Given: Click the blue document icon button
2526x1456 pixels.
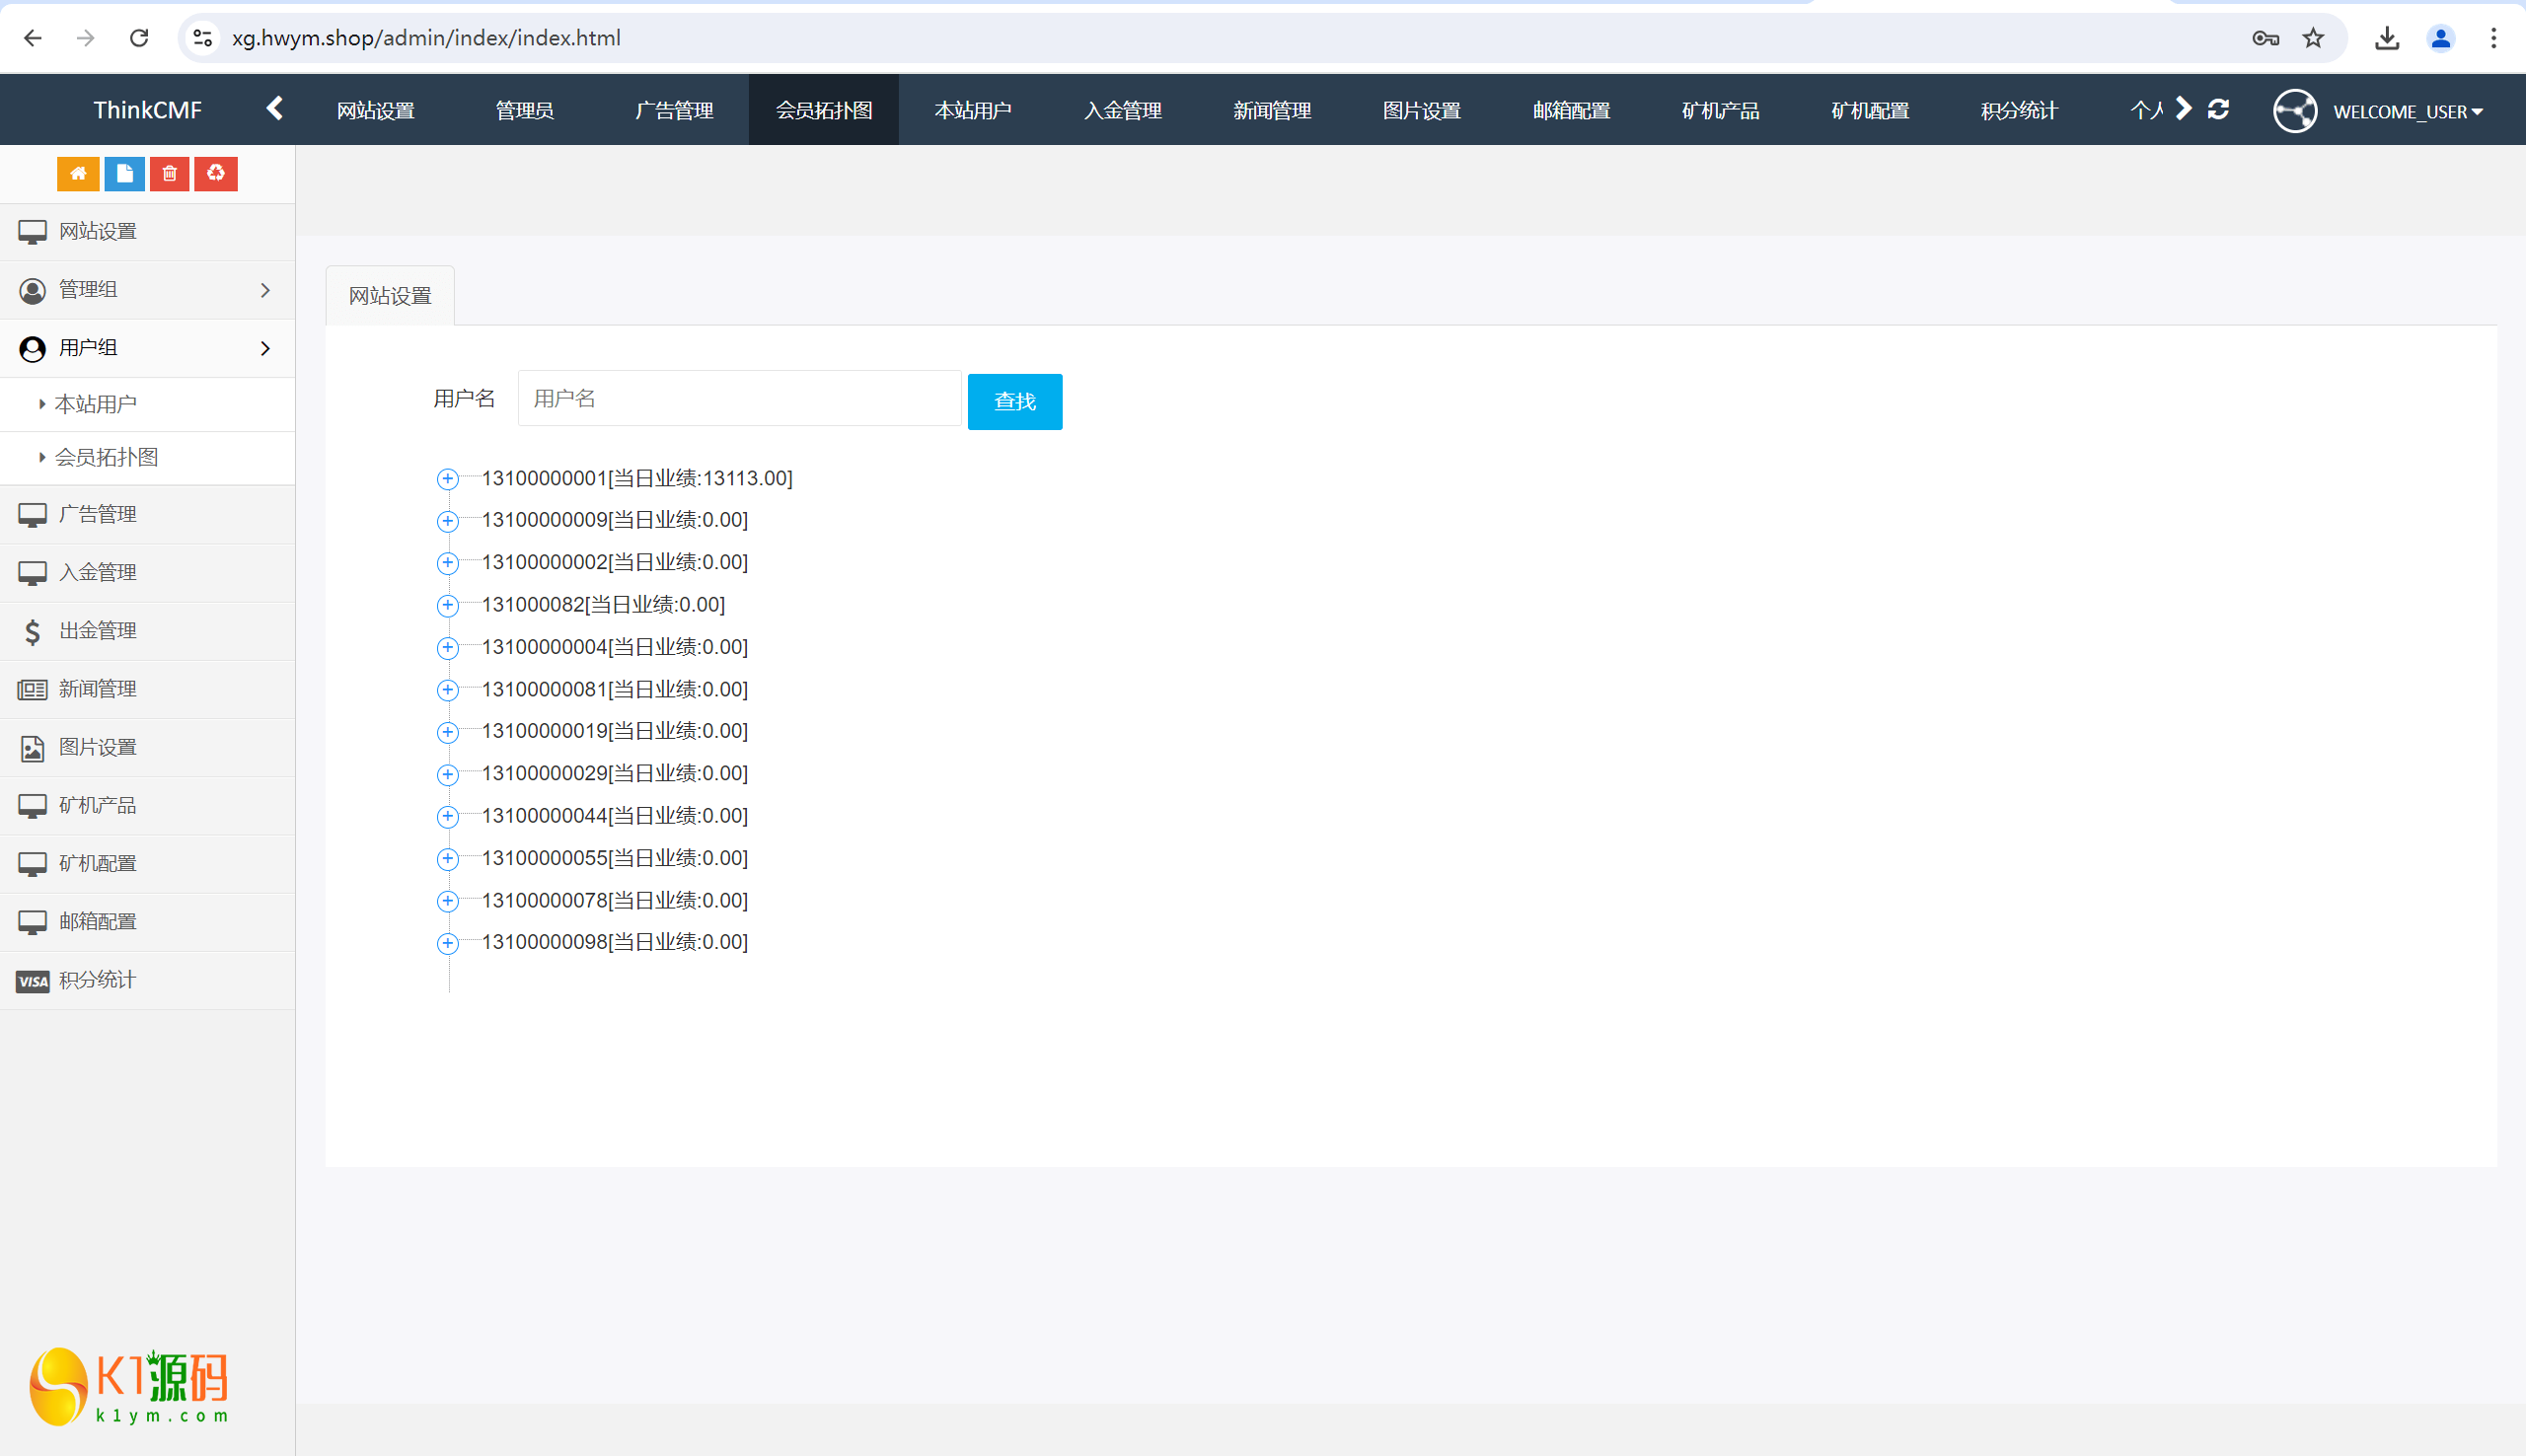Looking at the screenshot, I should 124,174.
